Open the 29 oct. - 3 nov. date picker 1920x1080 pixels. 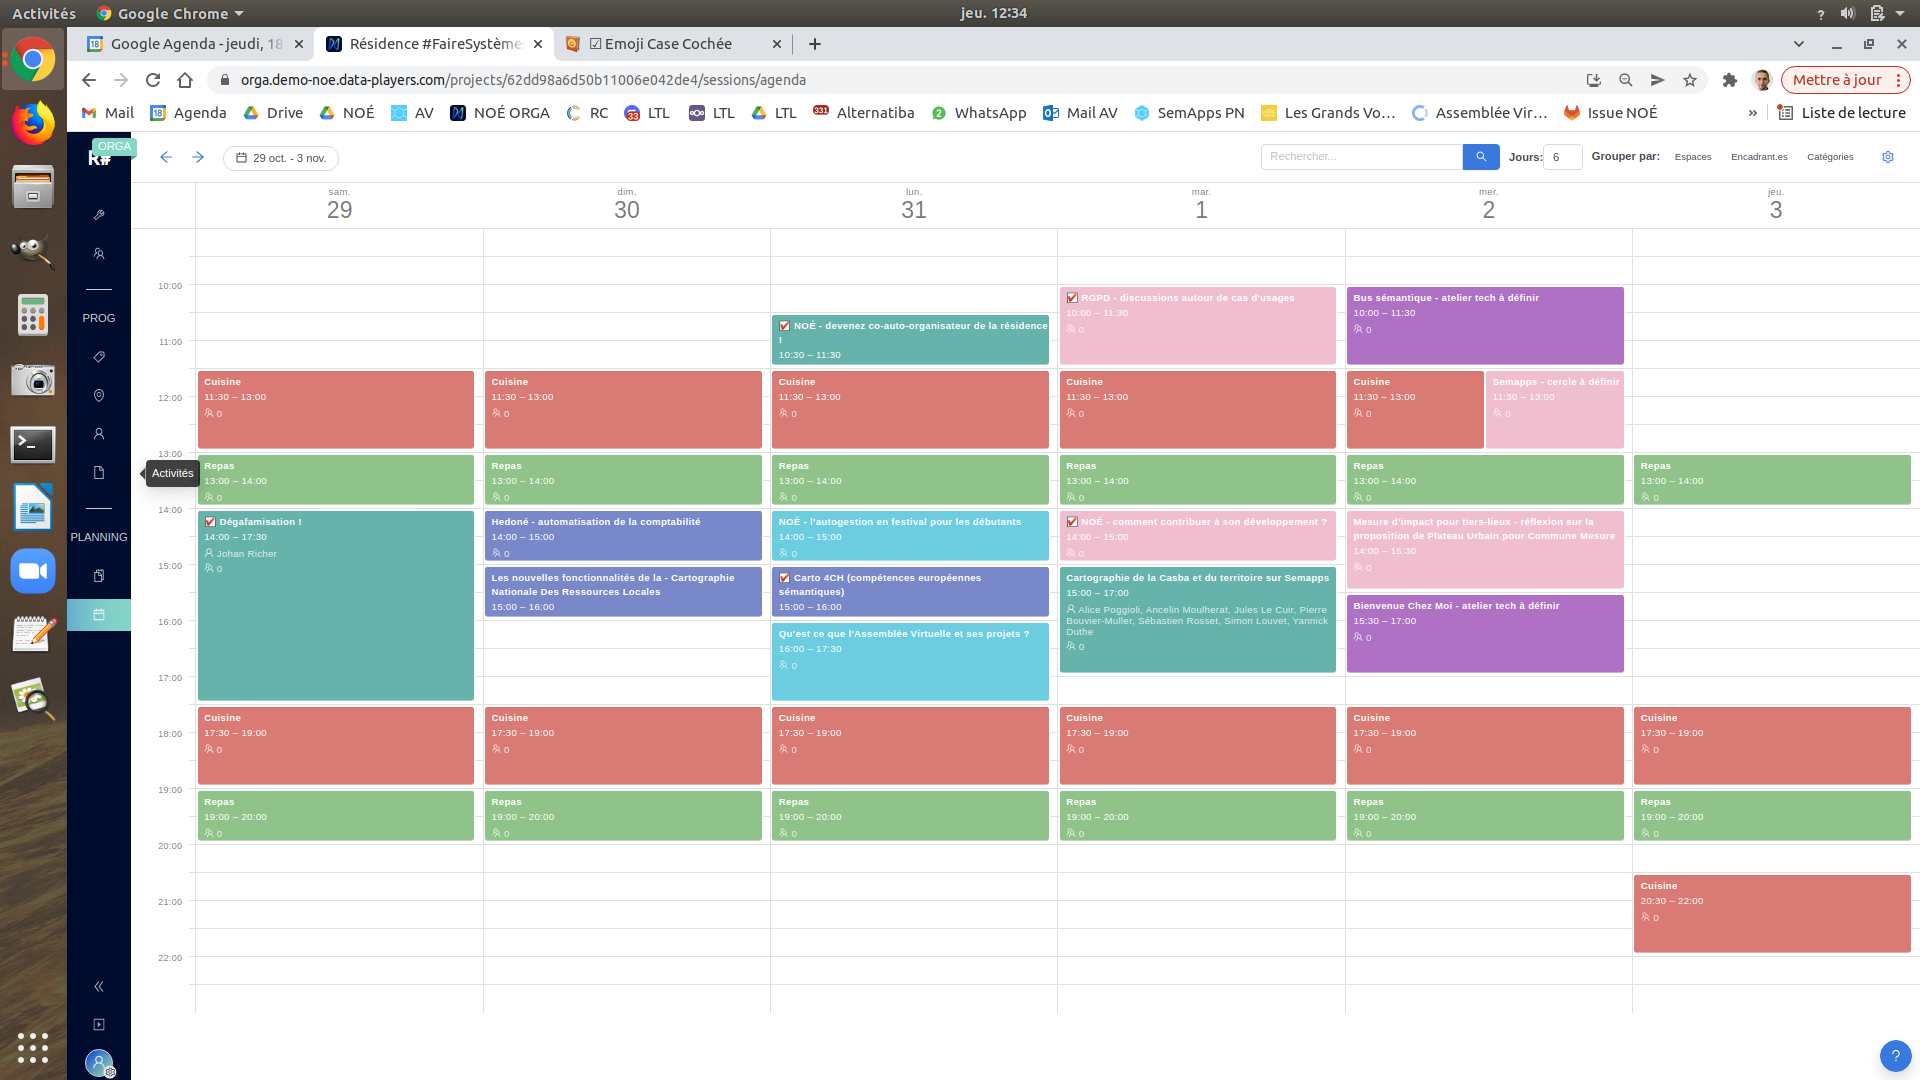tap(281, 158)
